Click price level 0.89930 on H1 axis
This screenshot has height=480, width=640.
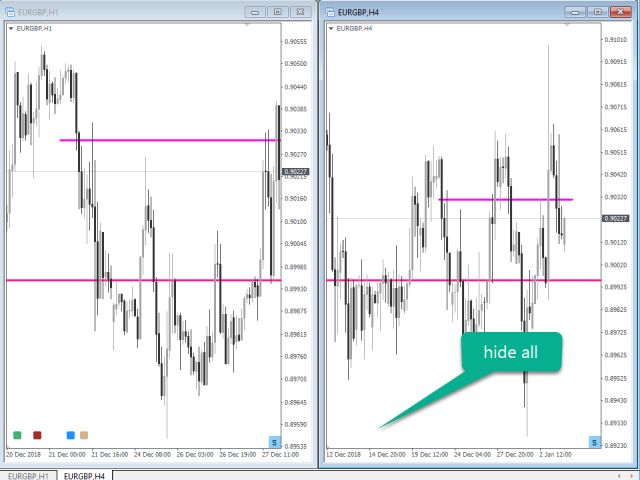click(x=296, y=289)
